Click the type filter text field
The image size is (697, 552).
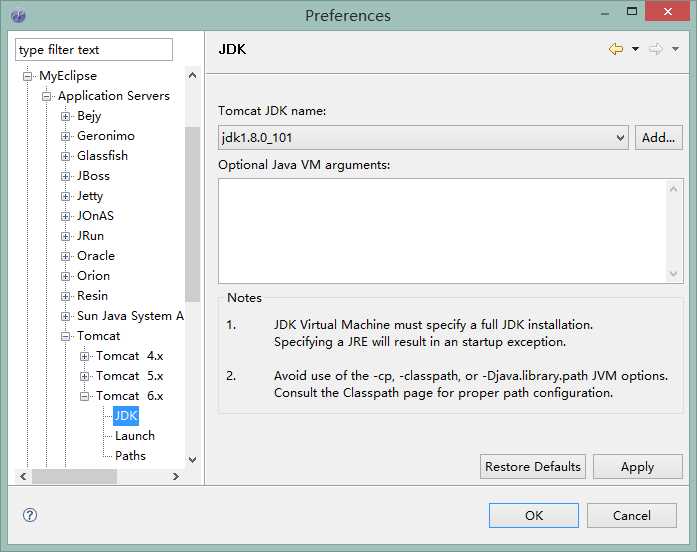pos(94,49)
